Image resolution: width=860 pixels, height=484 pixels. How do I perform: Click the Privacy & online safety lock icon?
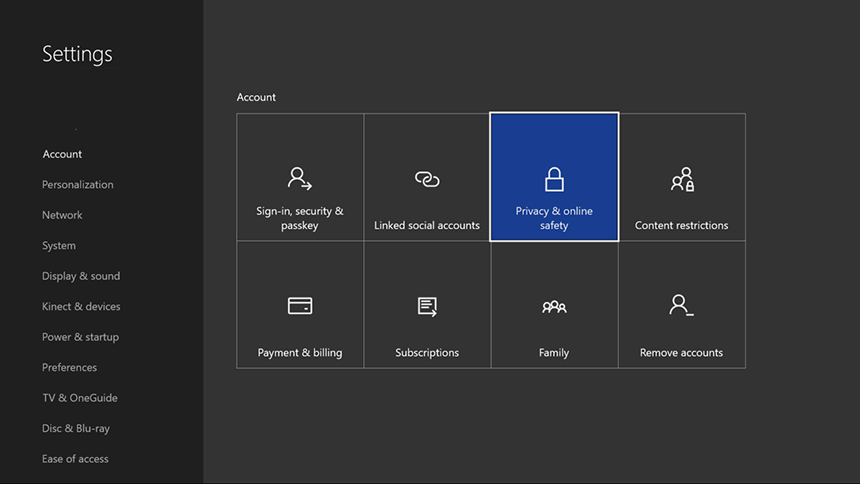click(554, 179)
